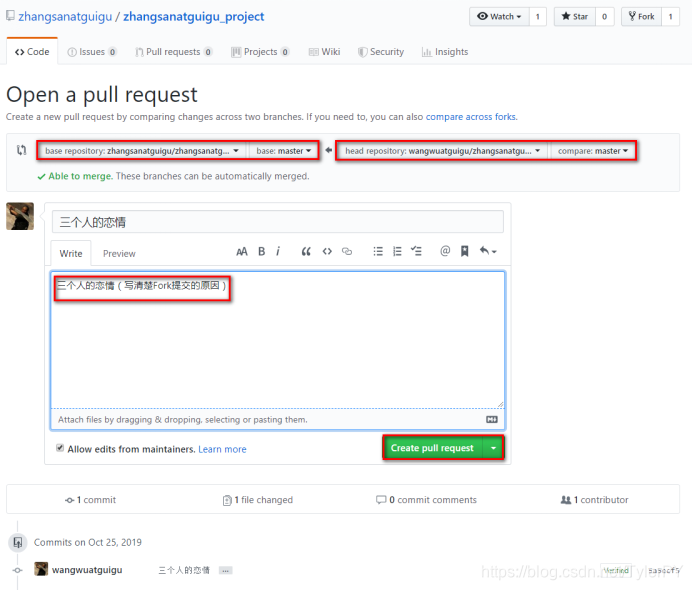
Task: Follow the compare across forks link
Action: [x=471, y=117]
